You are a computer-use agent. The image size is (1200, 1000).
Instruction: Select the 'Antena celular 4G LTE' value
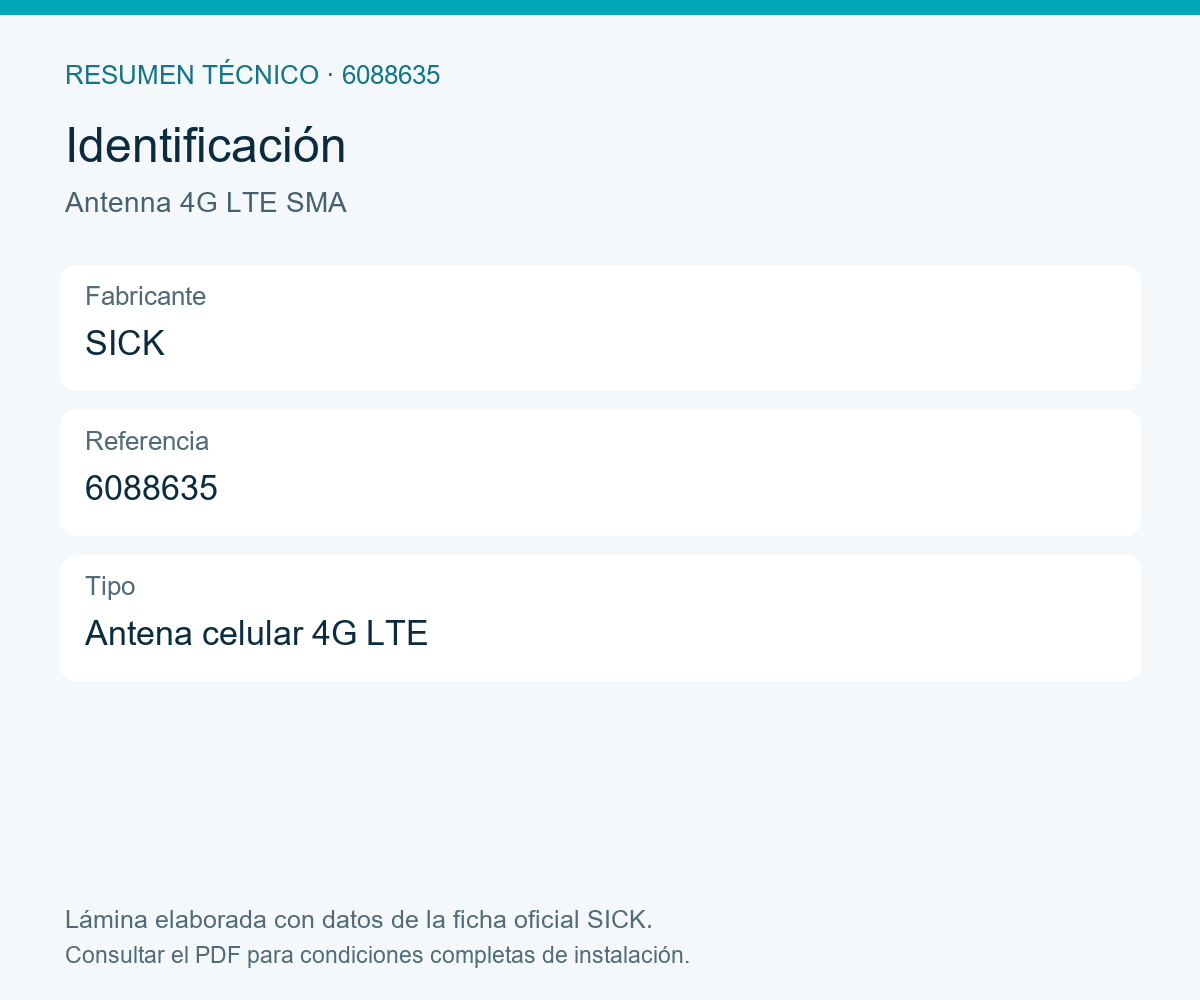click(256, 633)
